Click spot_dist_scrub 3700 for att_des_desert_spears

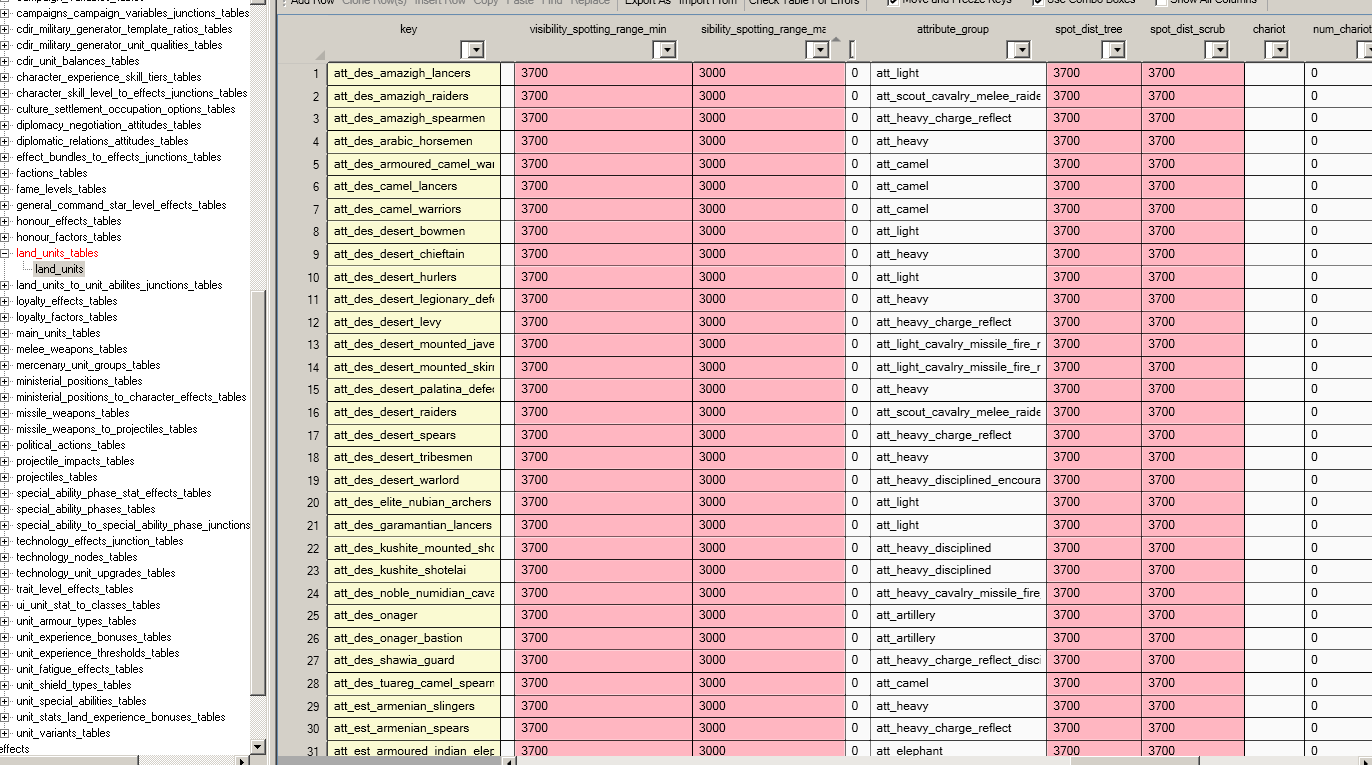pos(1193,435)
